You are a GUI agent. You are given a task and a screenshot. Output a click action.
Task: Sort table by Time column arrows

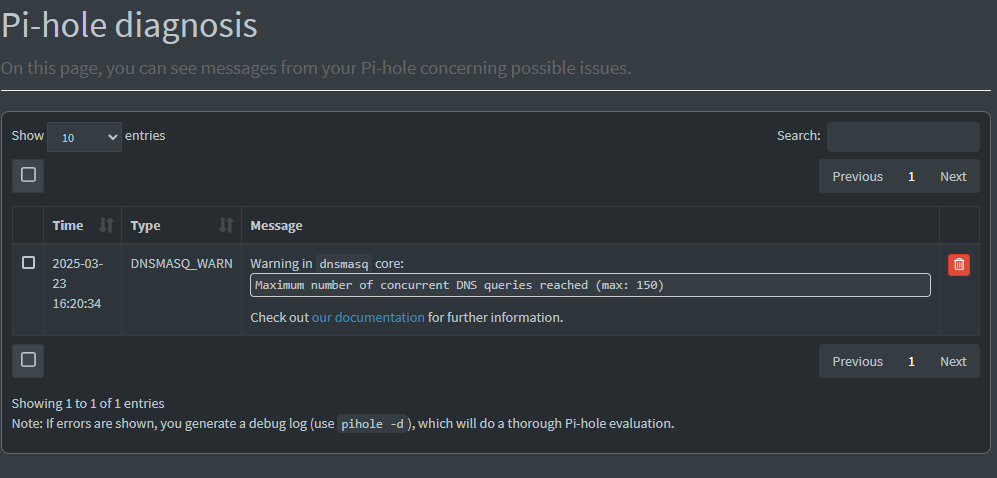click(x=107, y=225)
